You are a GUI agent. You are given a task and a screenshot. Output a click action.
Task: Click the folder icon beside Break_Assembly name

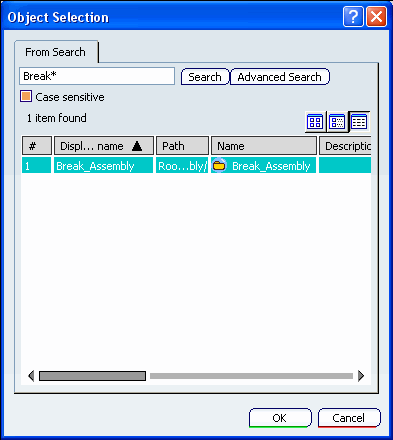pos(219,165)
